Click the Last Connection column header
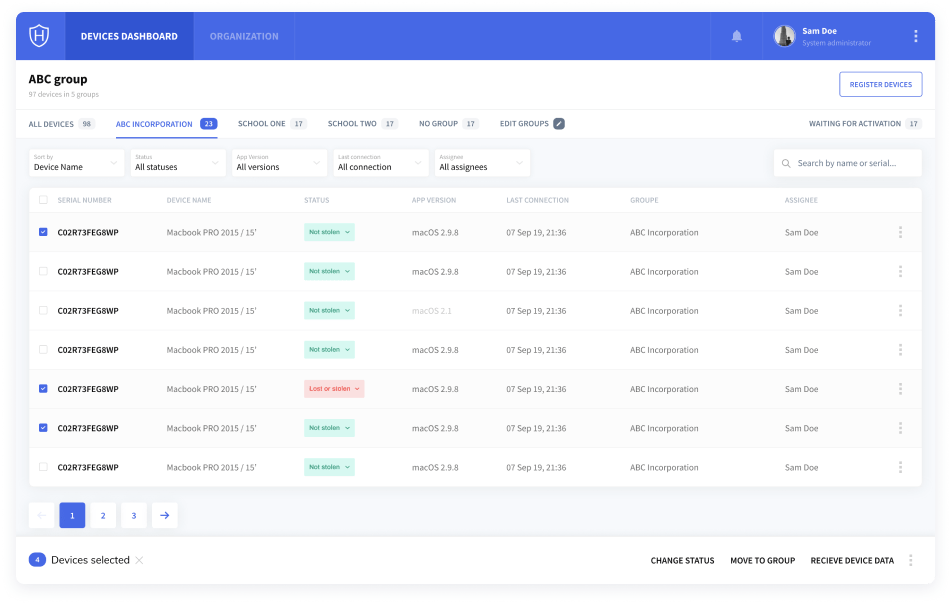The image size is (952, 604). (x=537, y=200)
